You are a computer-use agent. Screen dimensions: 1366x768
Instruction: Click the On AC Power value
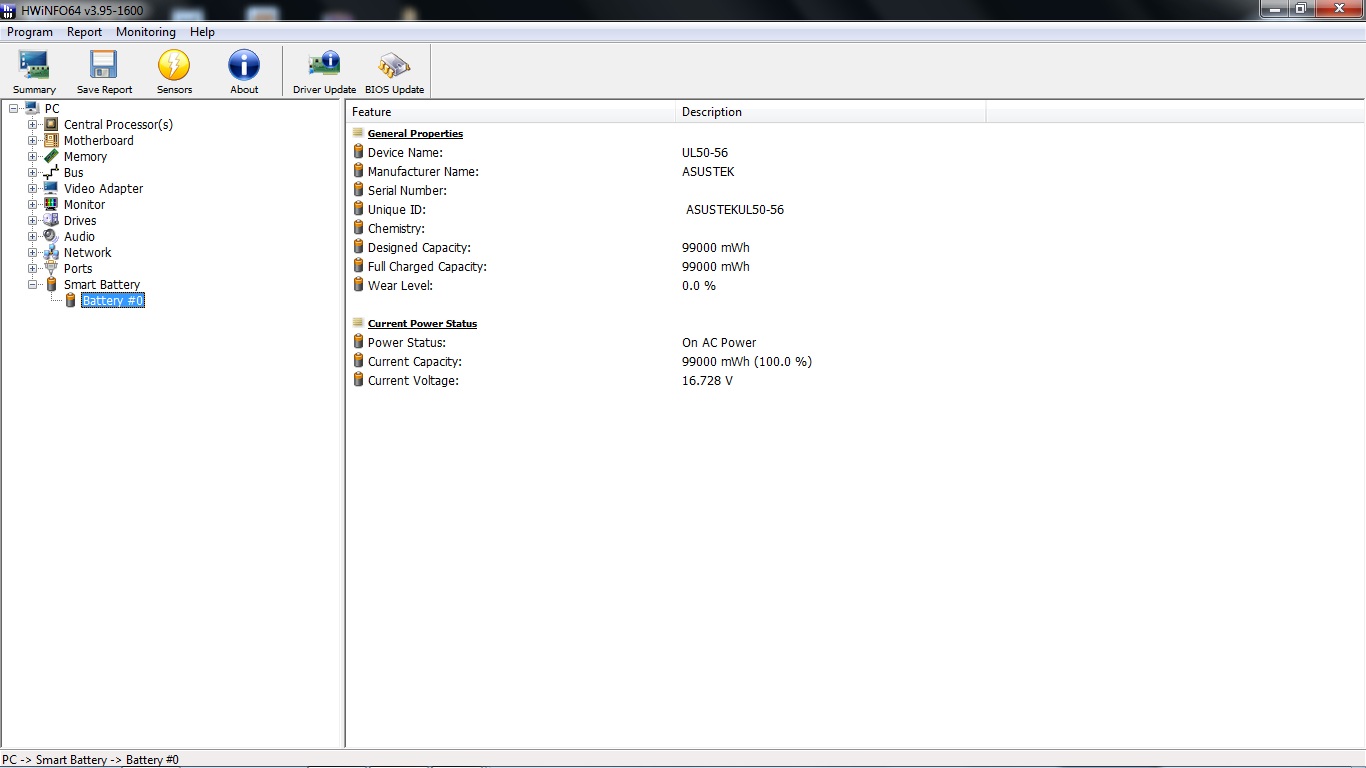[719, 342]
